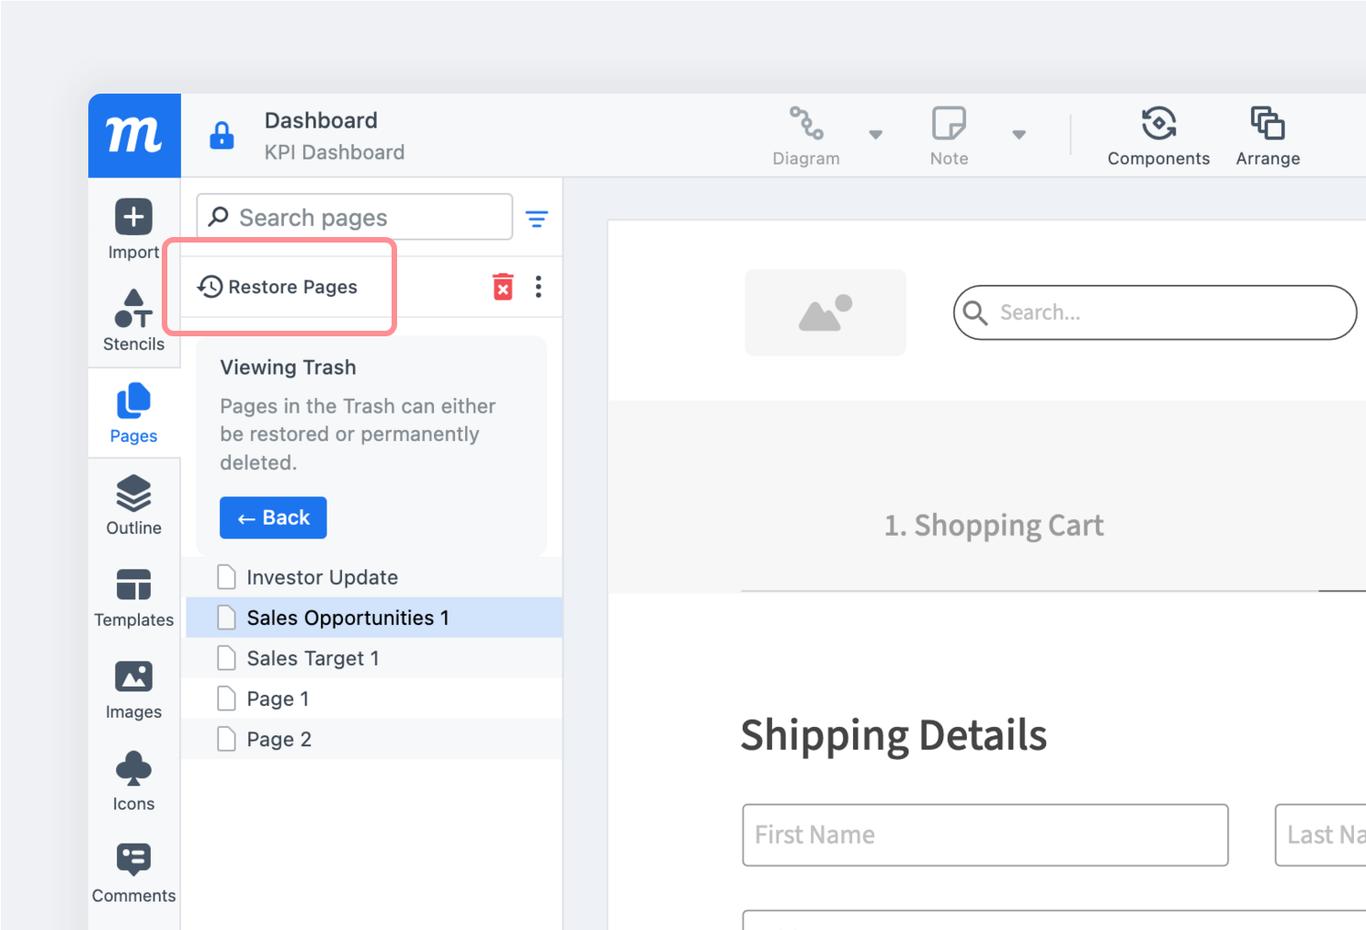The image size is (1366, 930).
Task: Select the Diagram tool
Action: [x=806, y=136]
